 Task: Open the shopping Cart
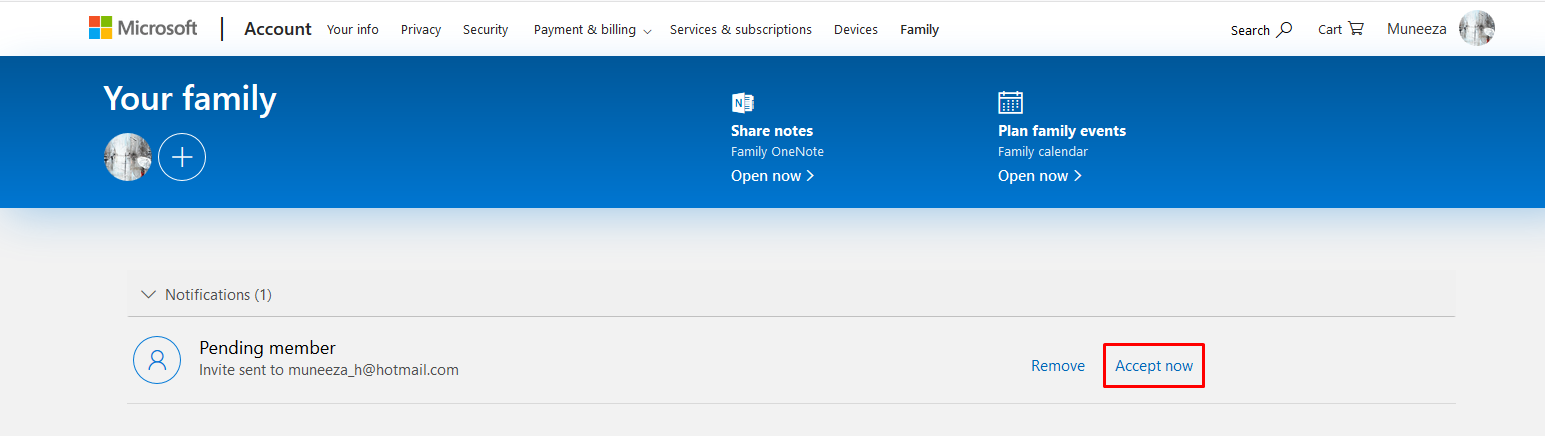pos(1340,29)
